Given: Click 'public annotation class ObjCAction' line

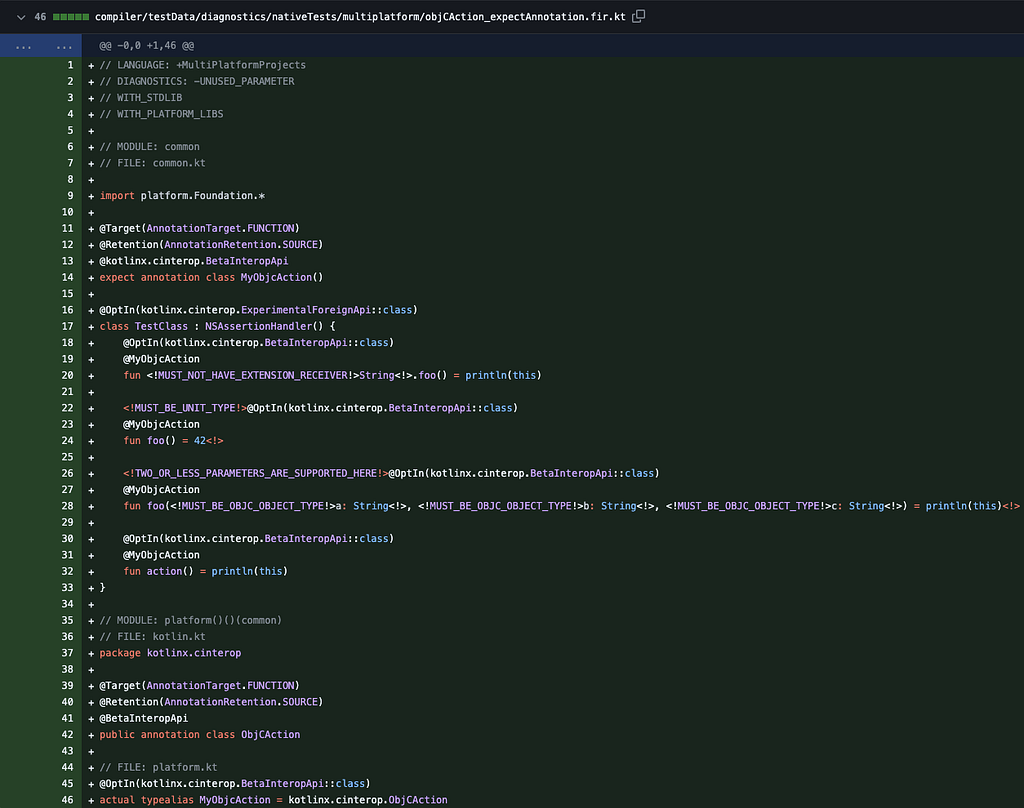Looking at the screenshot, I should click(x=200, y=735).
